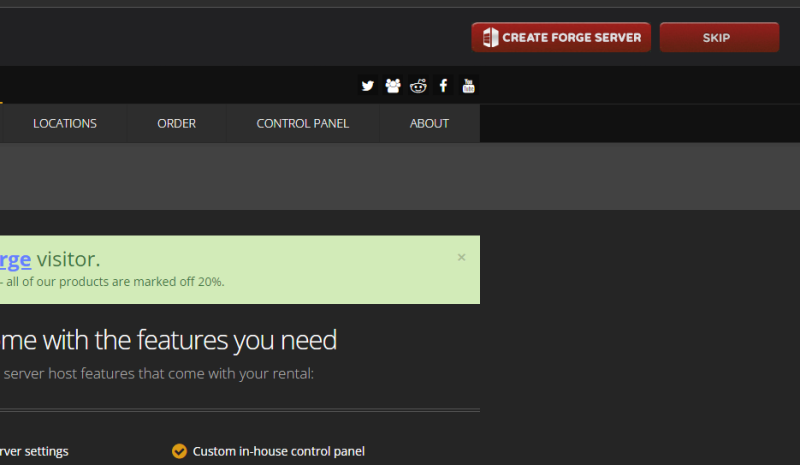Screen dimensions: 800x465
Task: Open the Locations menu item
Action: pyautogui.click(x=65, y=124)
